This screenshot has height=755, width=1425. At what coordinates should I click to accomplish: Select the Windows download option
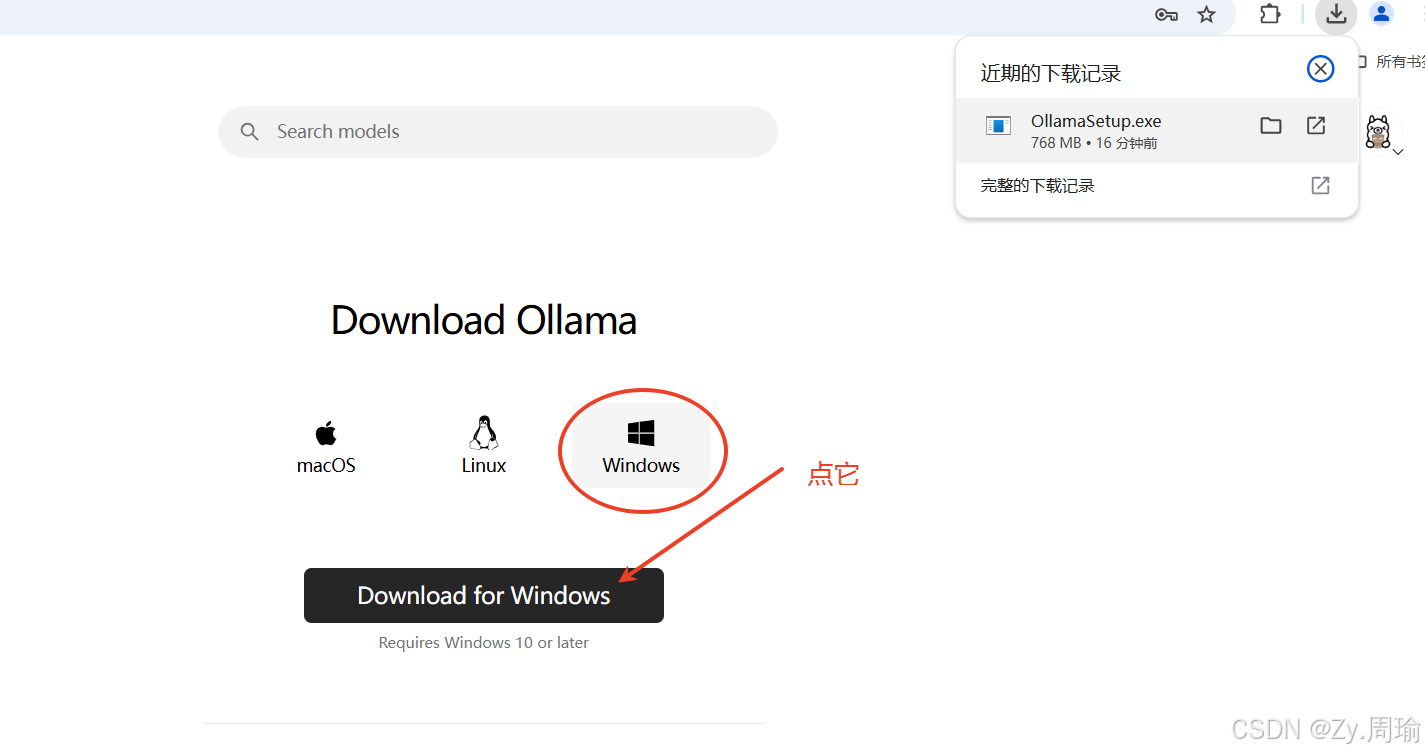(x=641, y=447)
